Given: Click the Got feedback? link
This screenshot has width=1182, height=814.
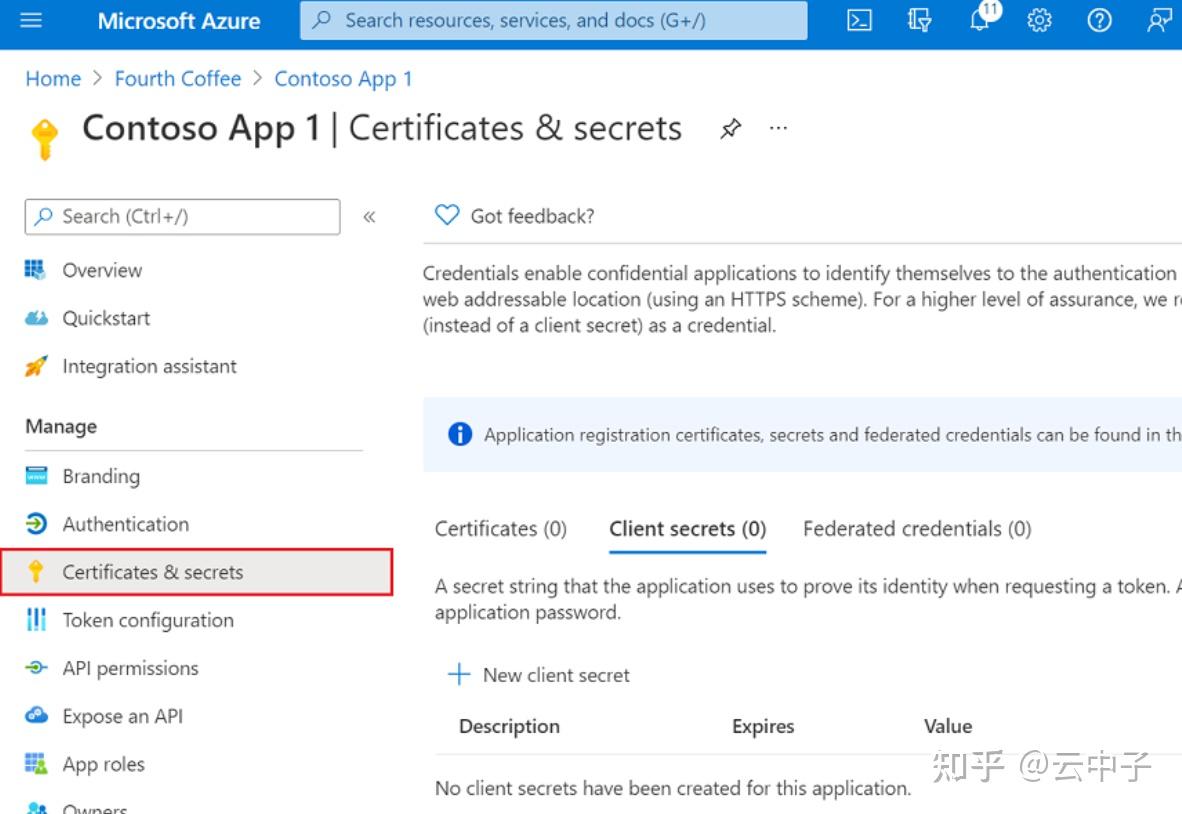Looking at the screenshot, I should point(513,215).
